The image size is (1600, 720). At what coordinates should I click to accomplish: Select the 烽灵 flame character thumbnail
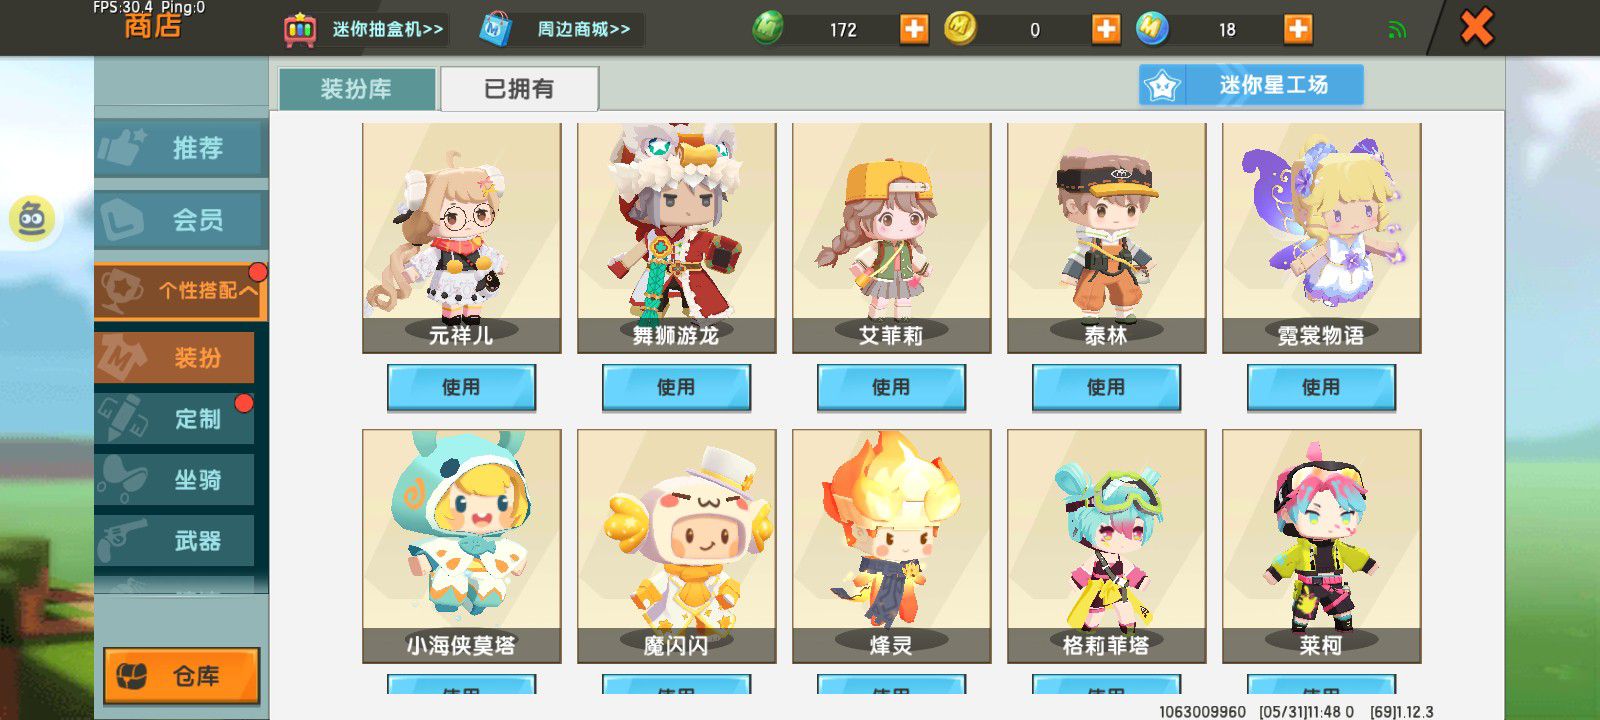pos(891,546)
